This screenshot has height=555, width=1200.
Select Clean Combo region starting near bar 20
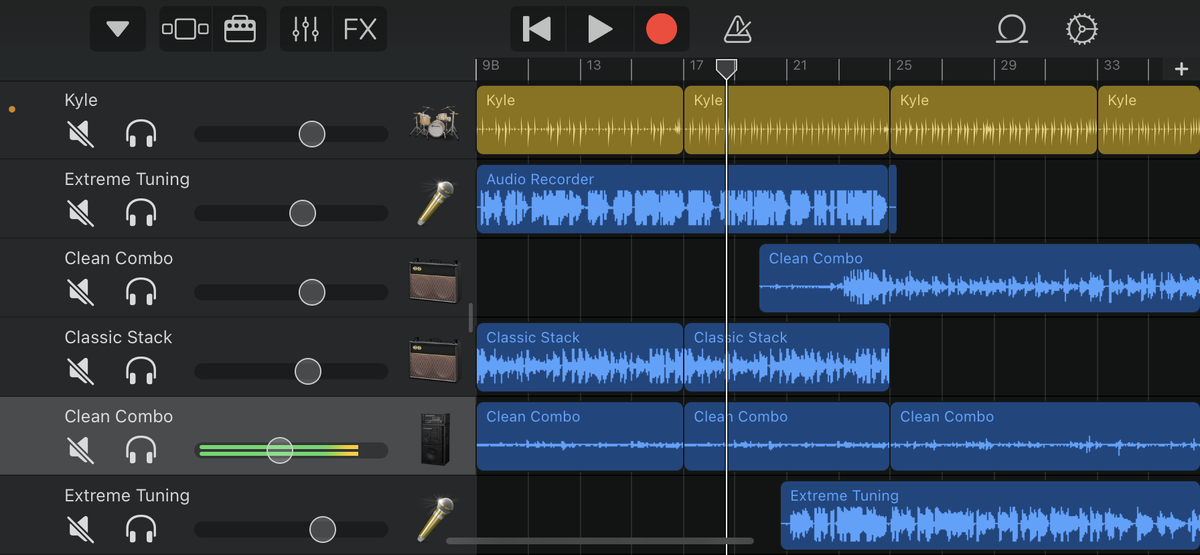coord(979,278)
